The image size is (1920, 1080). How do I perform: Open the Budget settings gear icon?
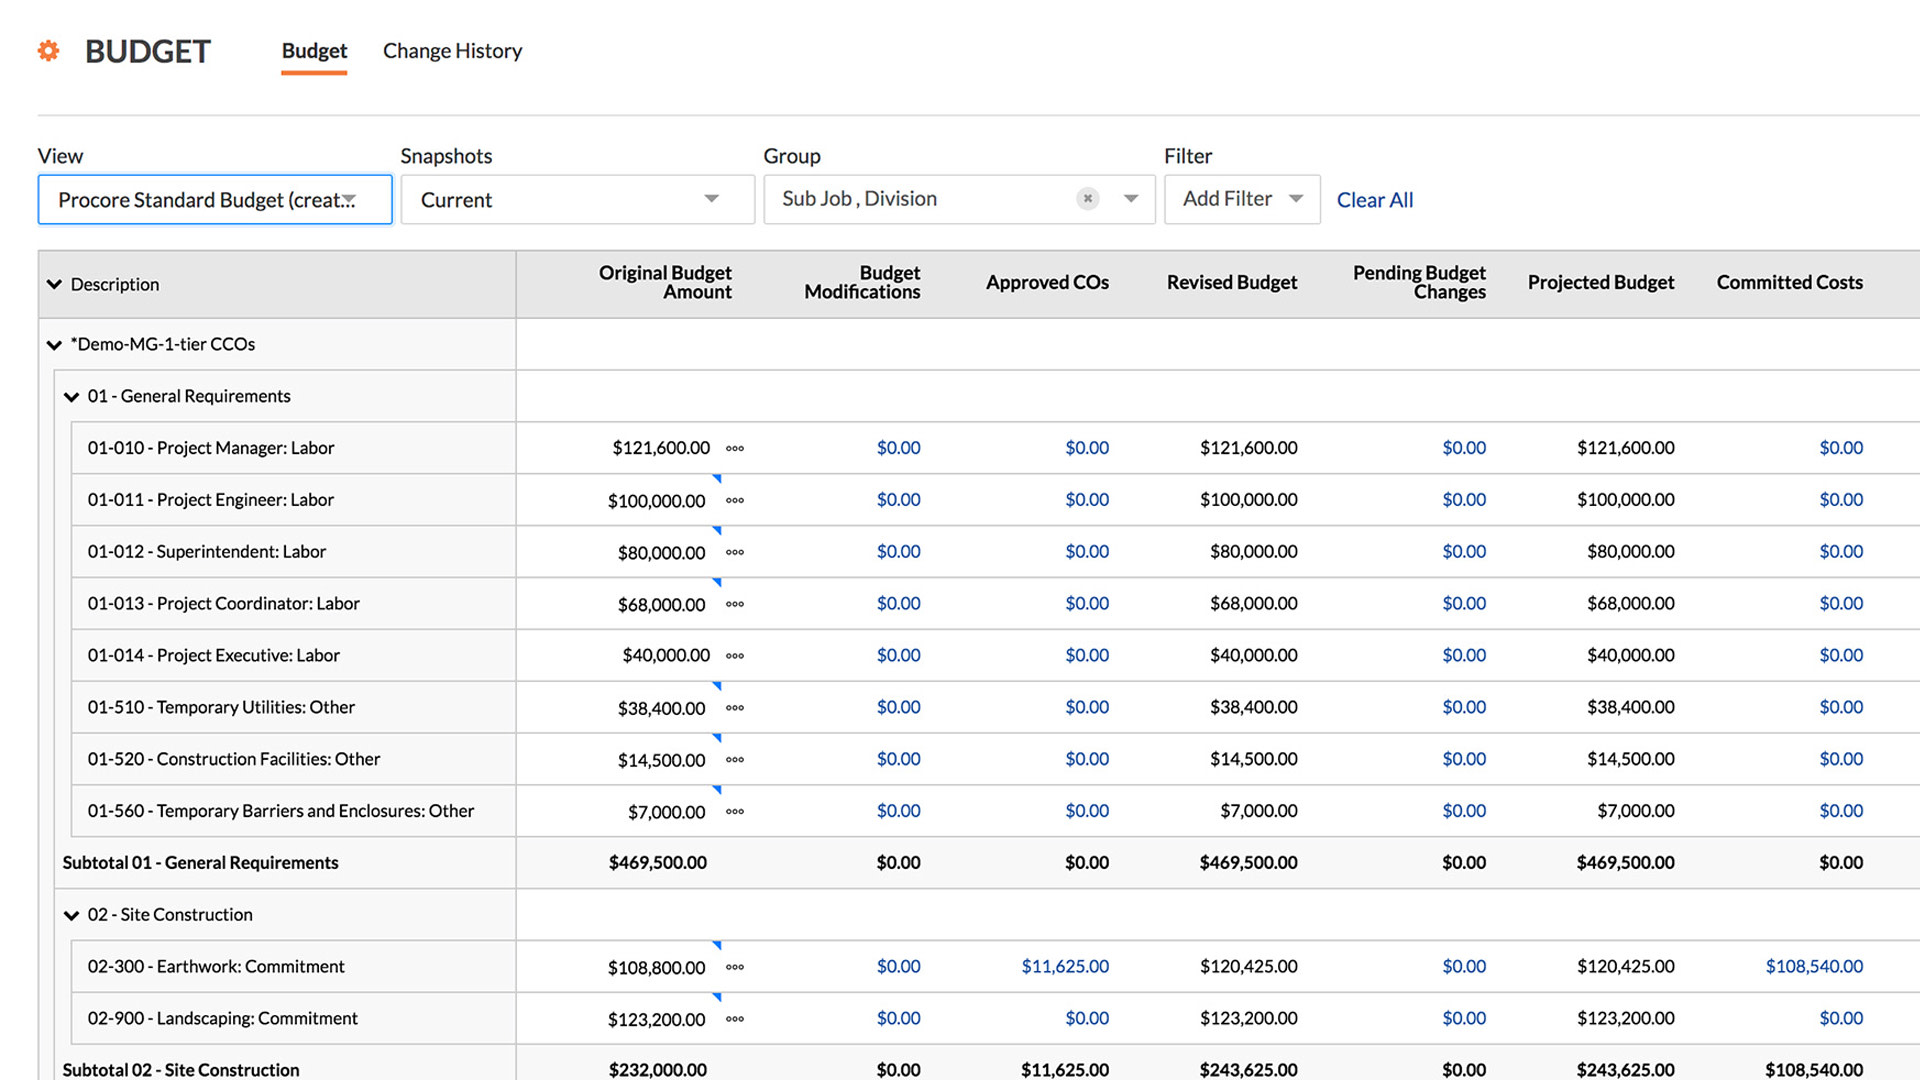click(47, 50)
